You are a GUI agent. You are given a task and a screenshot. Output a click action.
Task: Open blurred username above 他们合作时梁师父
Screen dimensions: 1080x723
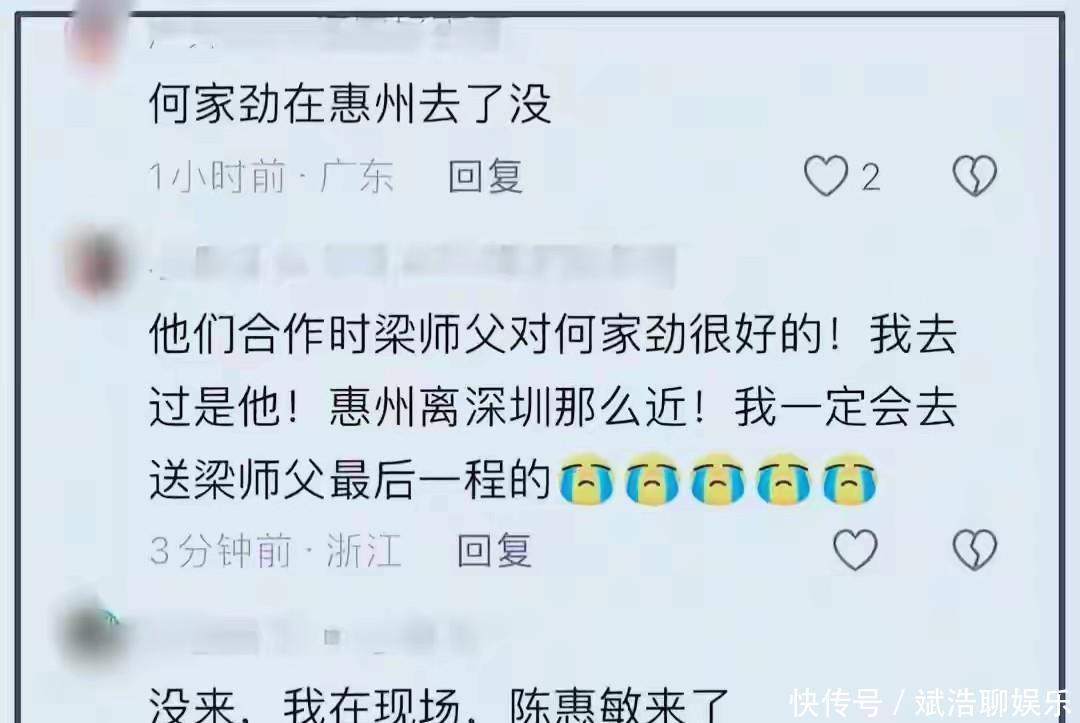(413, 265)
